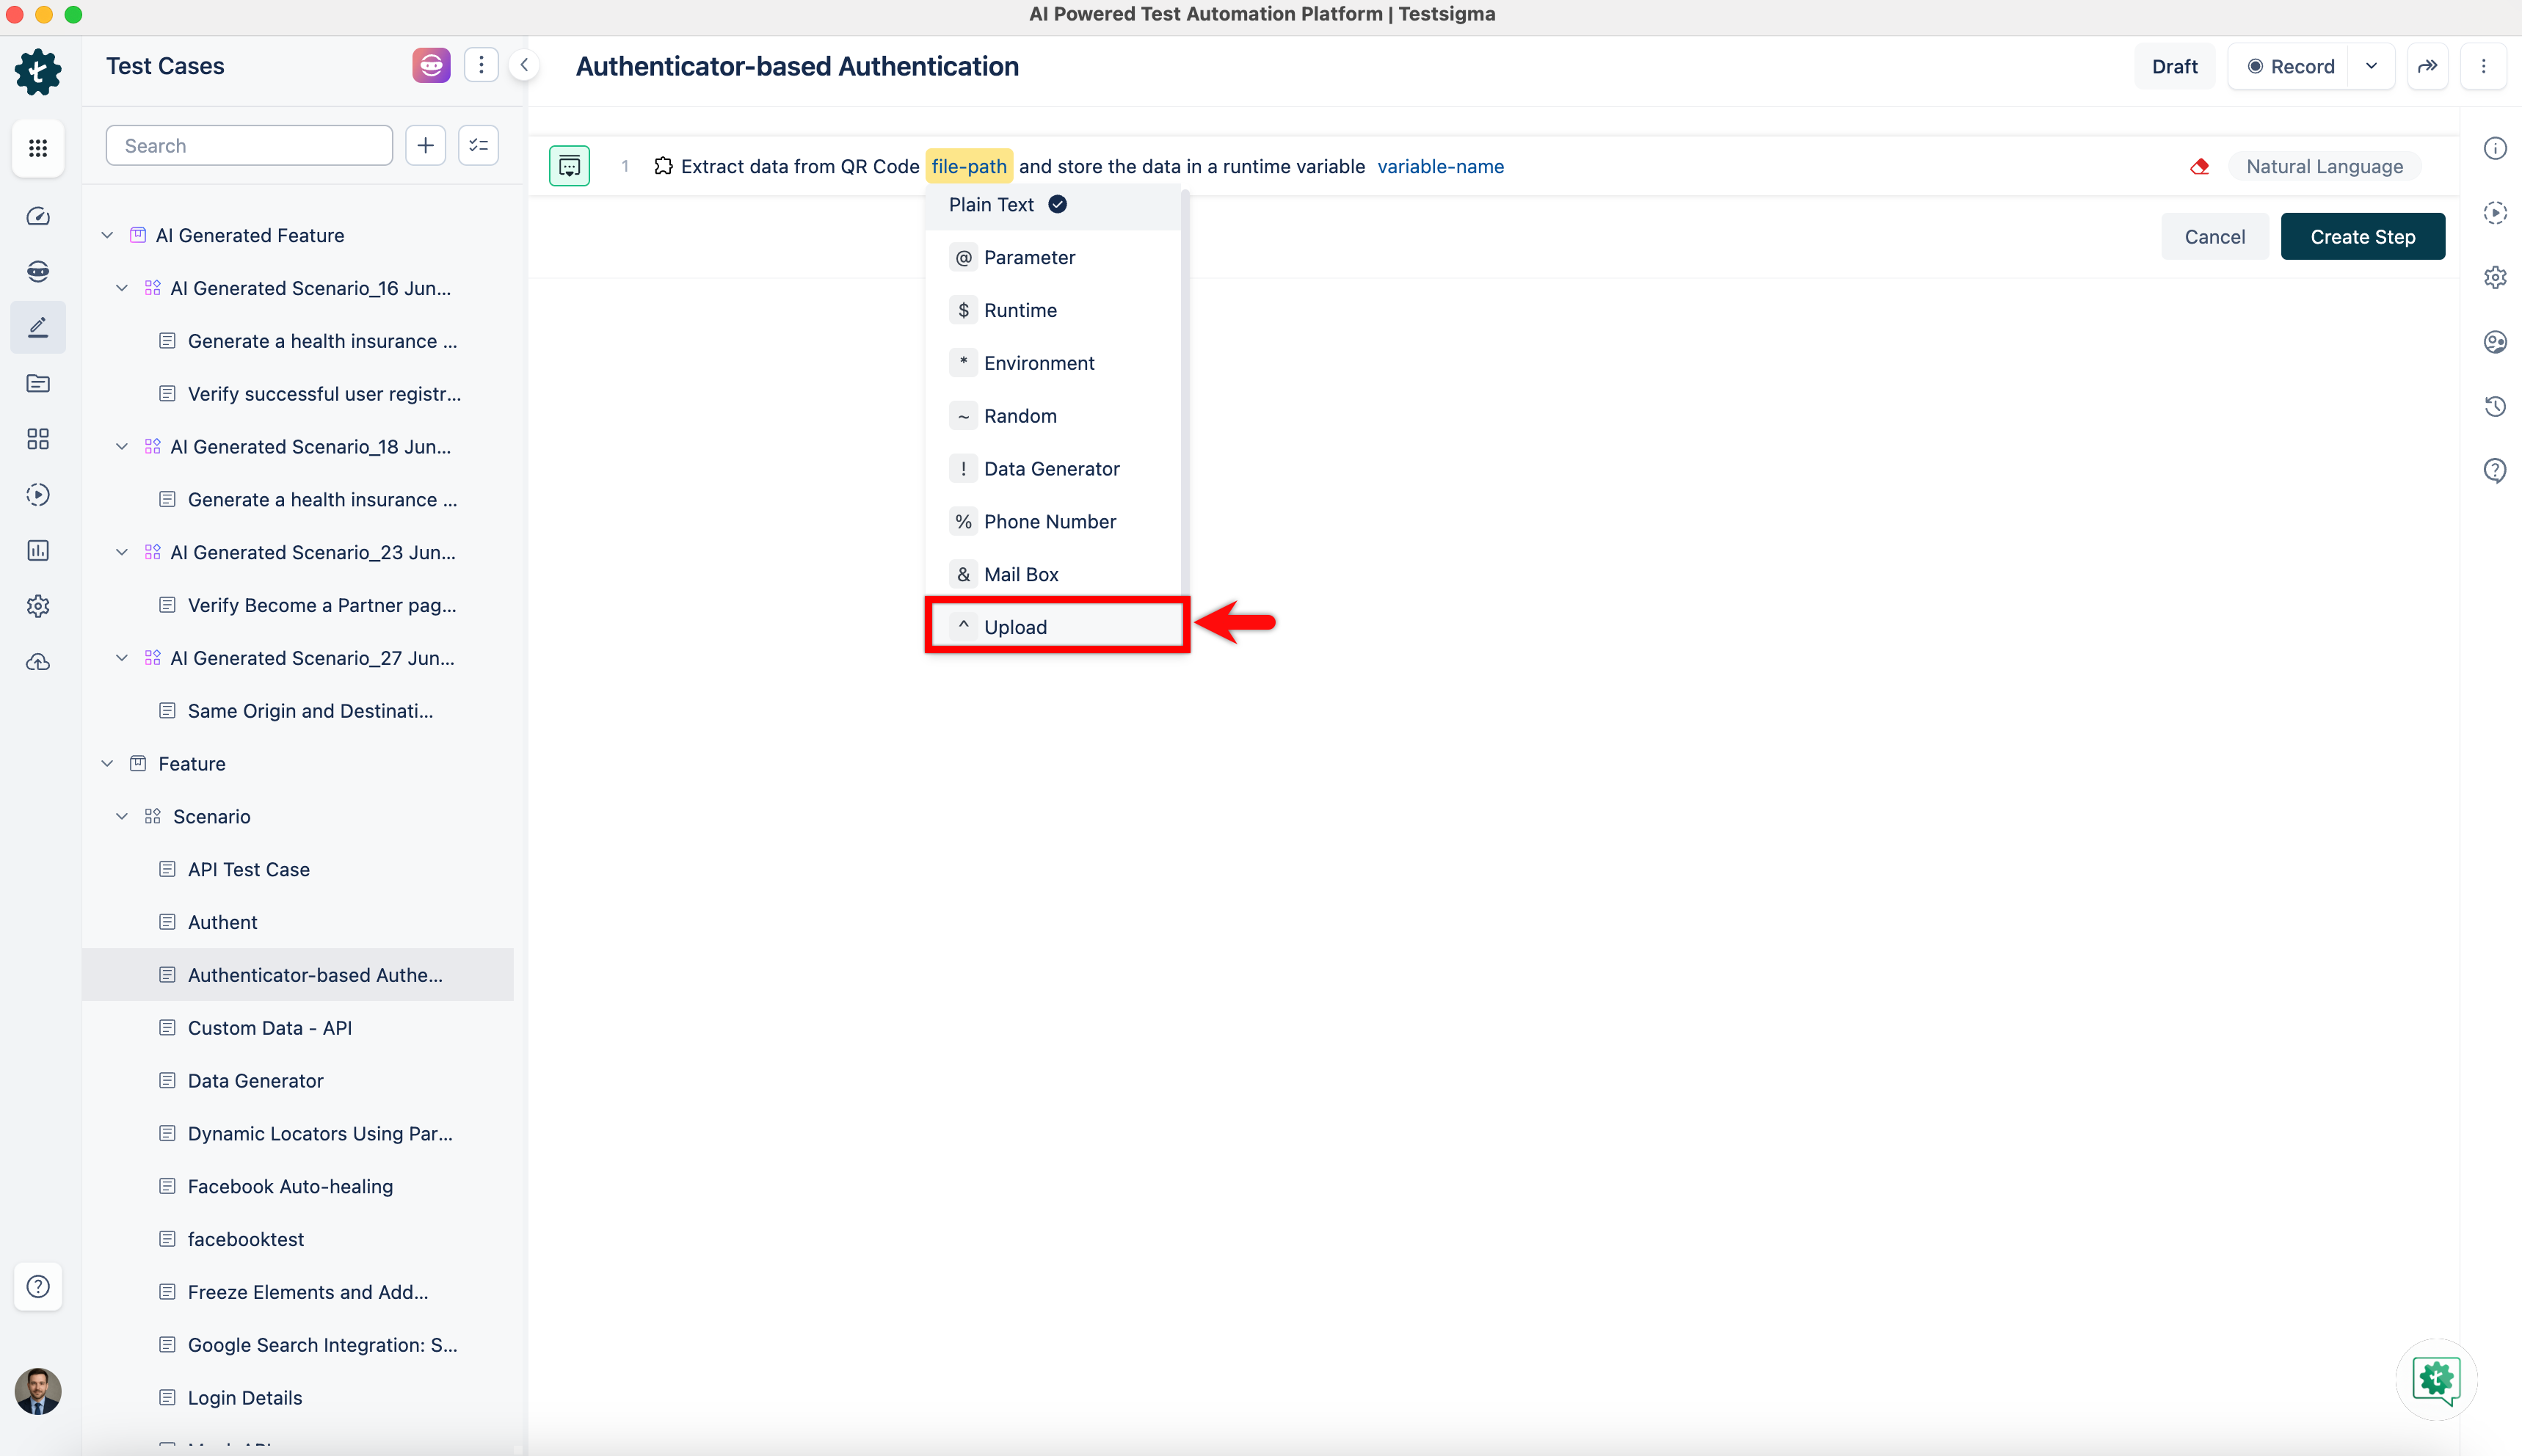
Task: Toggle the multi-select checklist button near search
Action: [478, 146]
